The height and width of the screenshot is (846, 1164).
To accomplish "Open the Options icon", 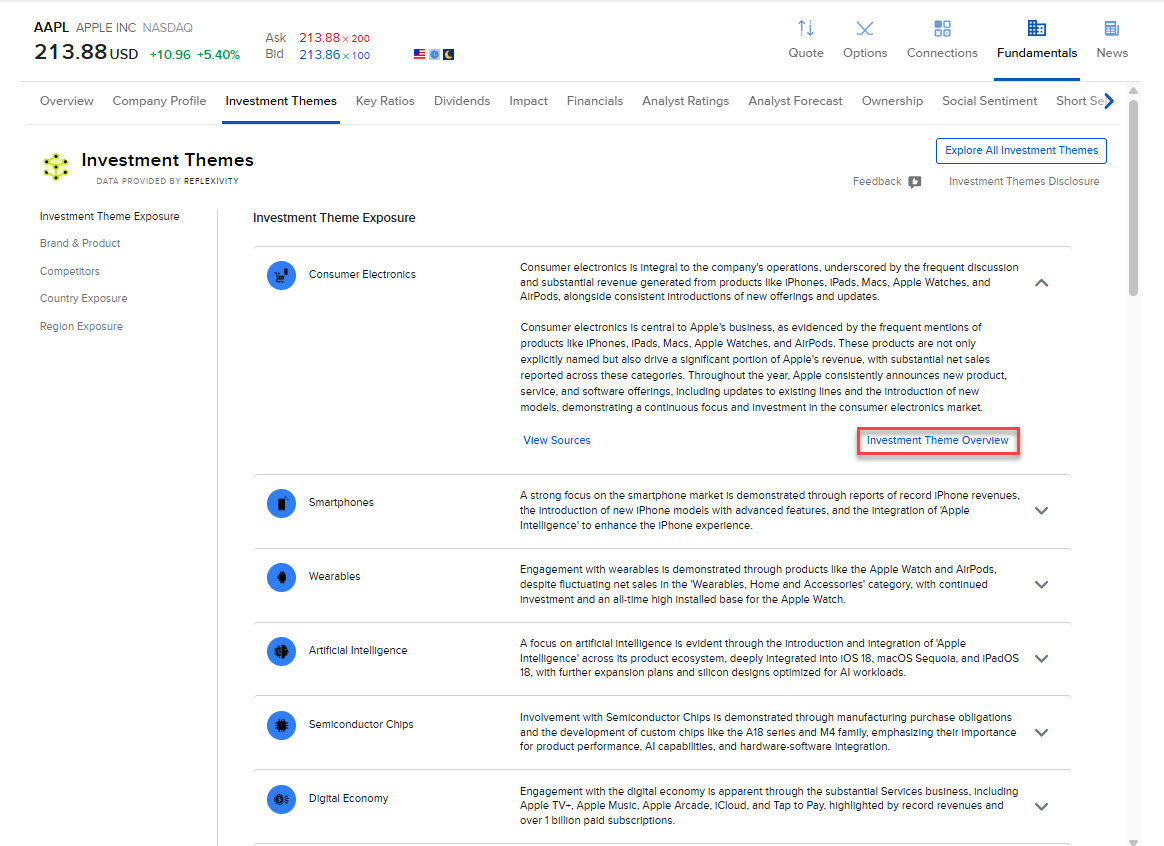I will (x=865, y=29).
